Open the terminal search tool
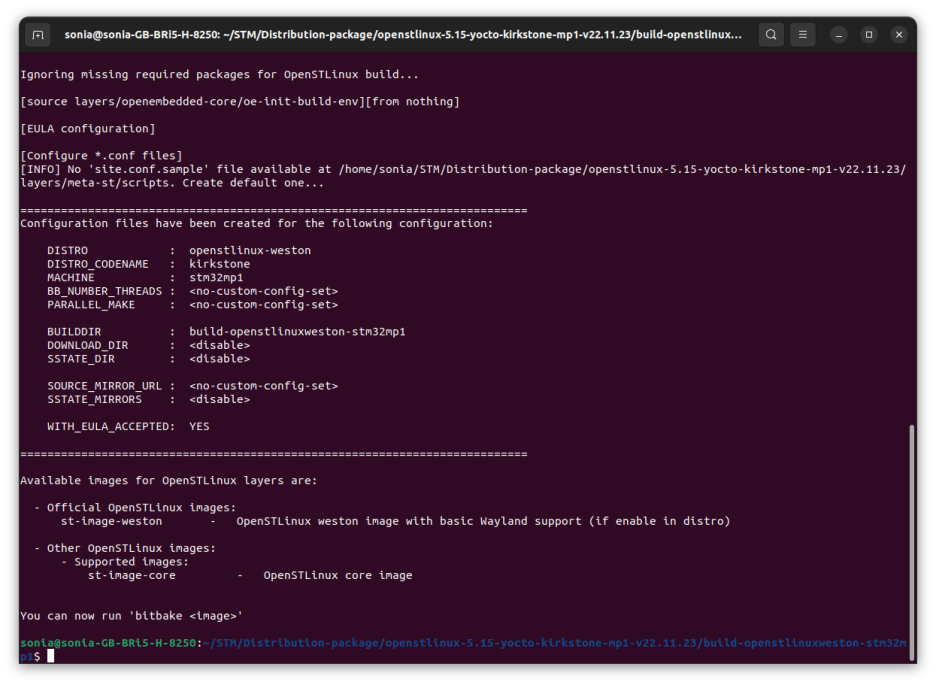The height and width of the screenshot is (685, 936). (x=771, y=35)
